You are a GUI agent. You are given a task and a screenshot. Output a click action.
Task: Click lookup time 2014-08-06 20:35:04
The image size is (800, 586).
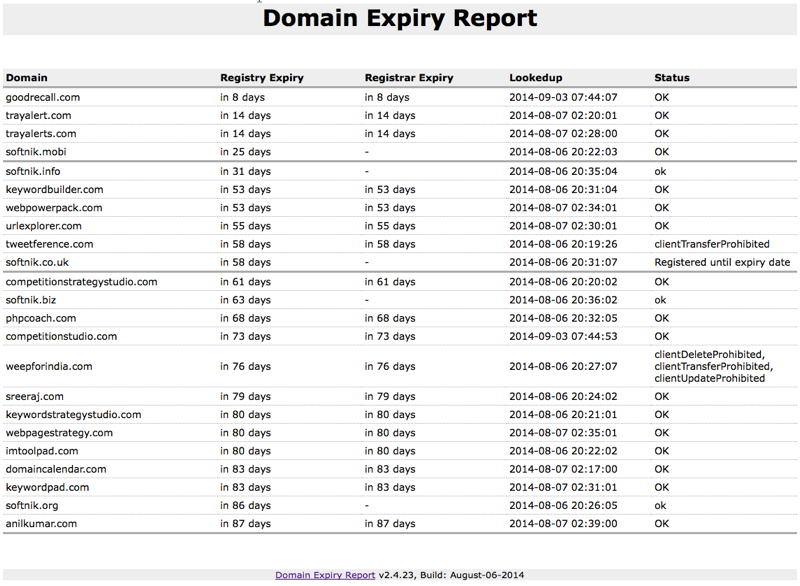pyautogui.click(x=563, y=171)
